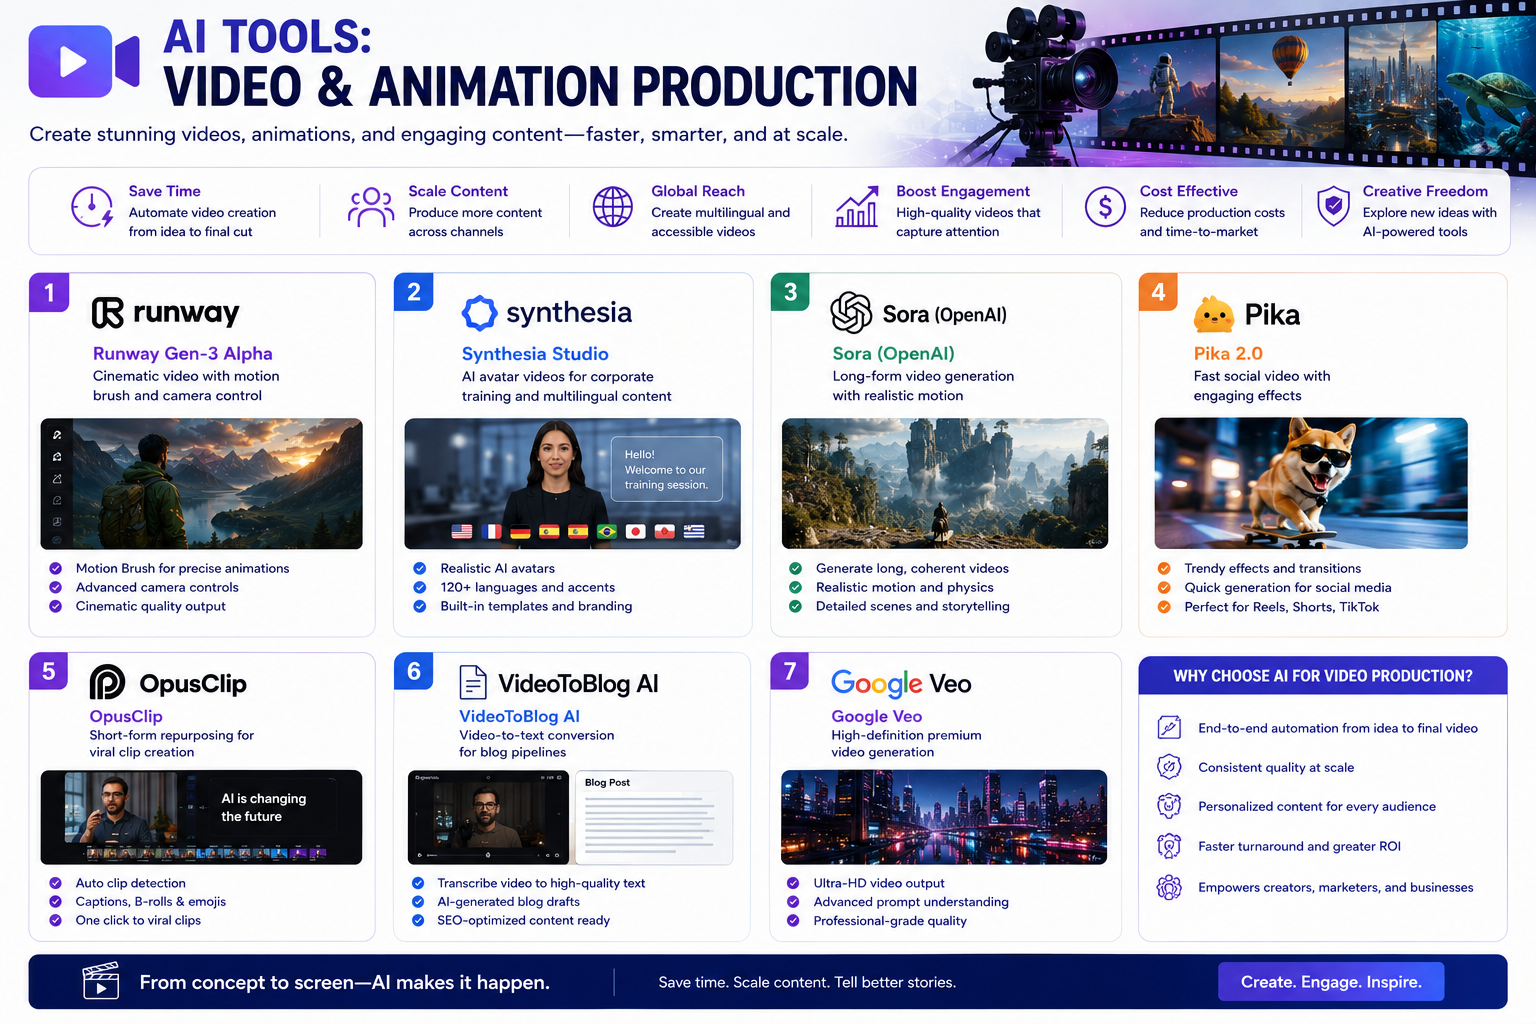Click the Brazil flag in Synthesia preview
The image size is (1536, 1024).
point(607,532)
